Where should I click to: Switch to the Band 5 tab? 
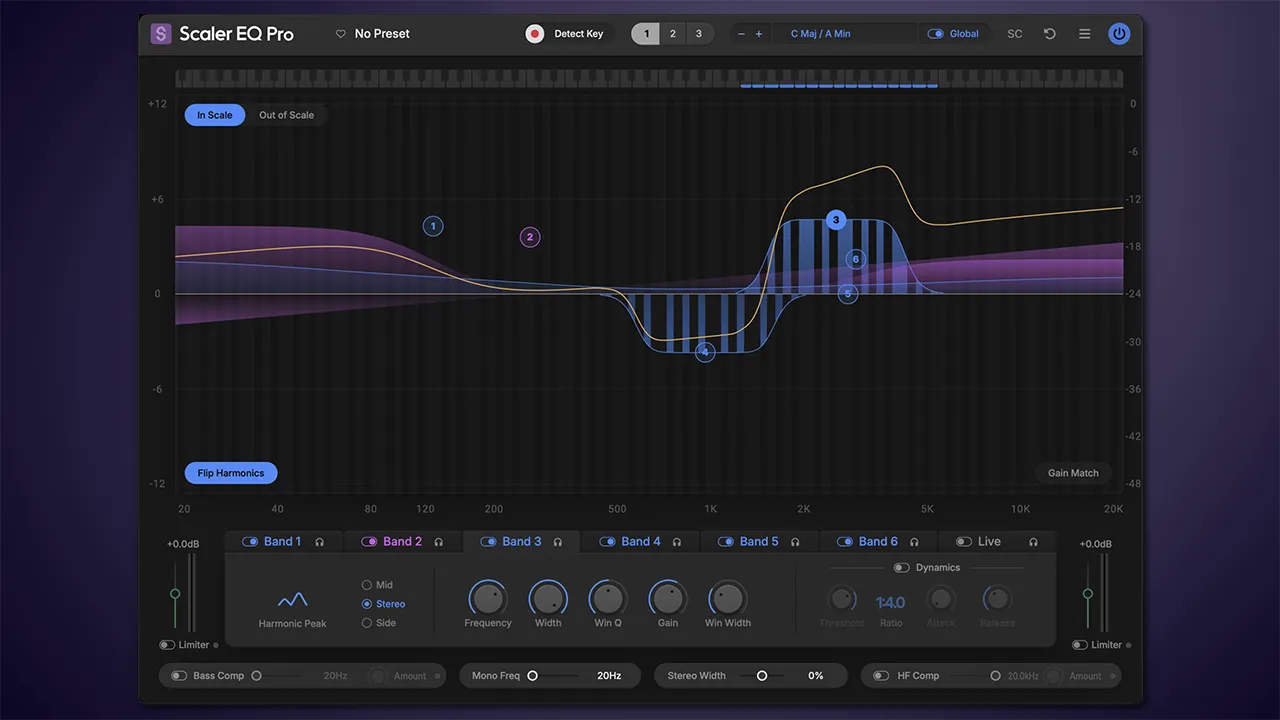[759, 542]
